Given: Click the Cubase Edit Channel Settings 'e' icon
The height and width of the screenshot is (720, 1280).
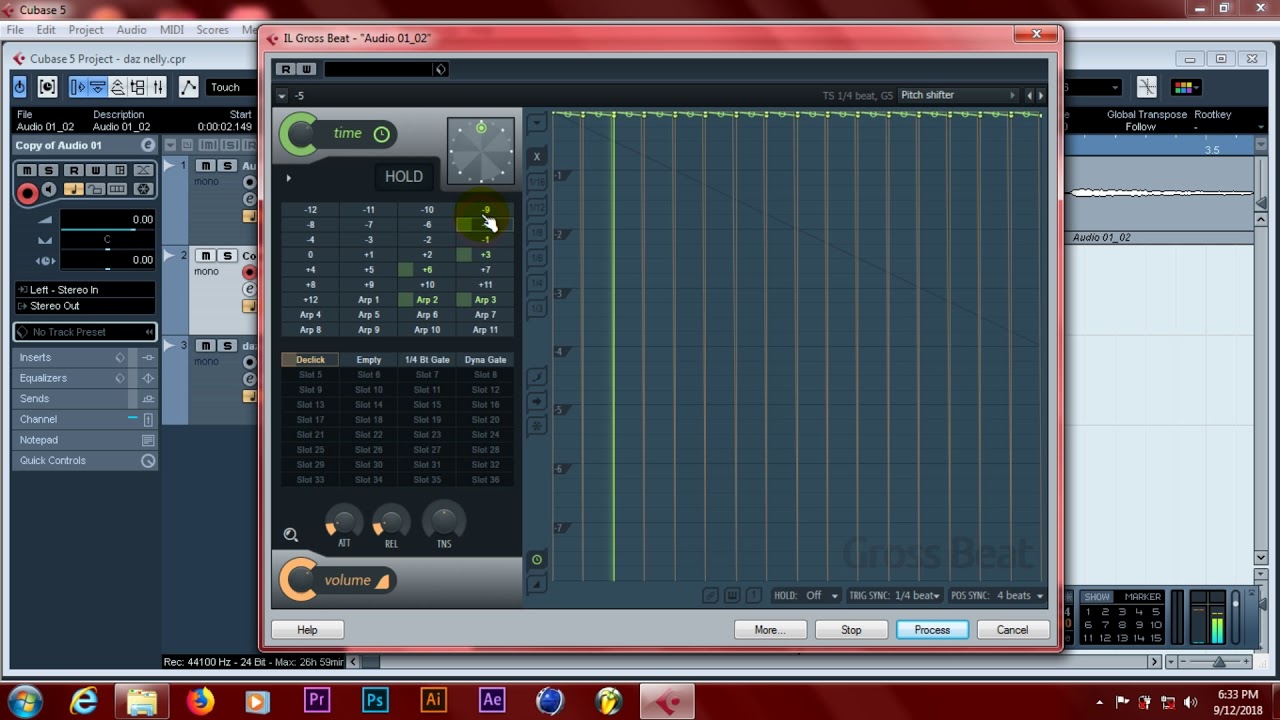Looking at the screenshot, I should 148,146.
